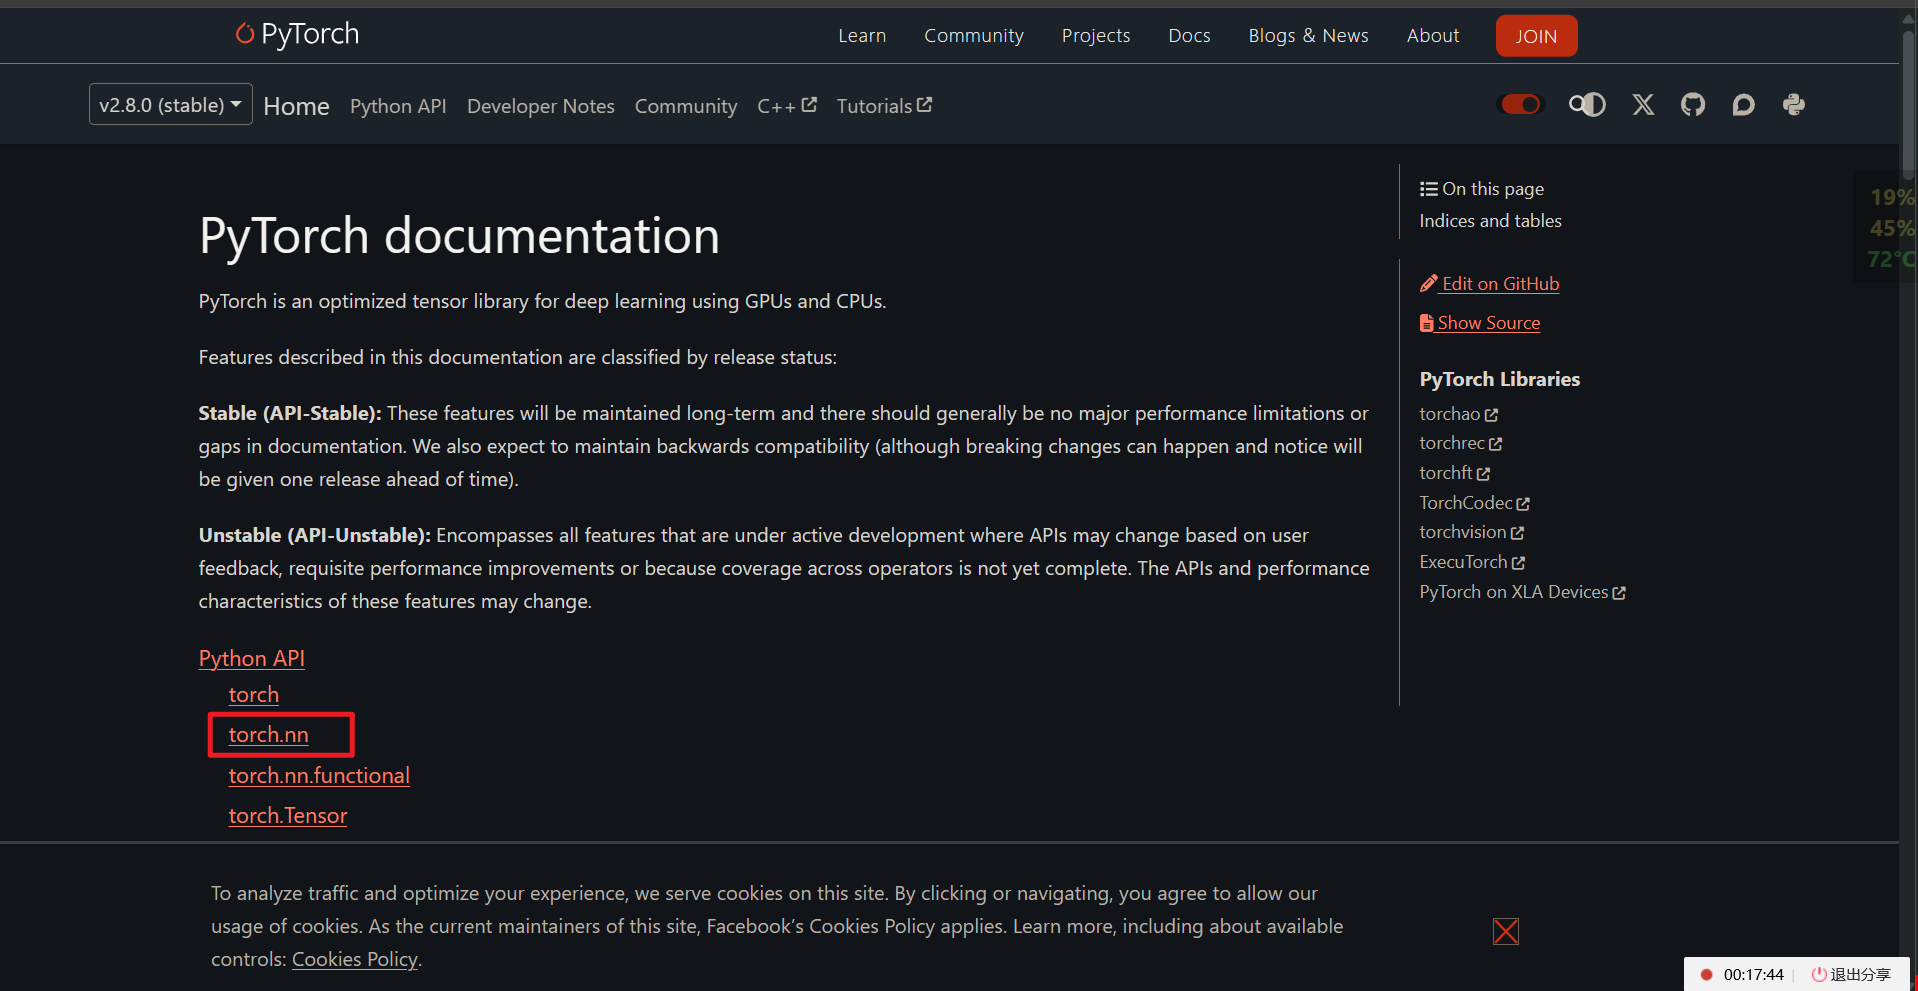Click the external-link icon next to TorchCodec
Viewport: 1918px width, 991px height.
tap(1523, 503)
